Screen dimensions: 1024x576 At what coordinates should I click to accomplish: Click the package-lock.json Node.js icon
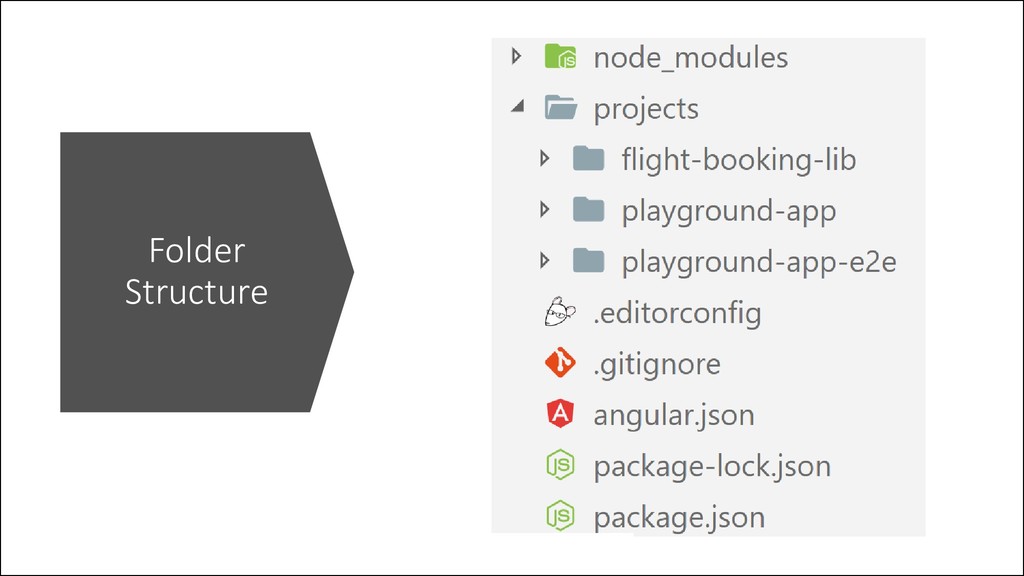pyautogui.click(x=560, y=465)
